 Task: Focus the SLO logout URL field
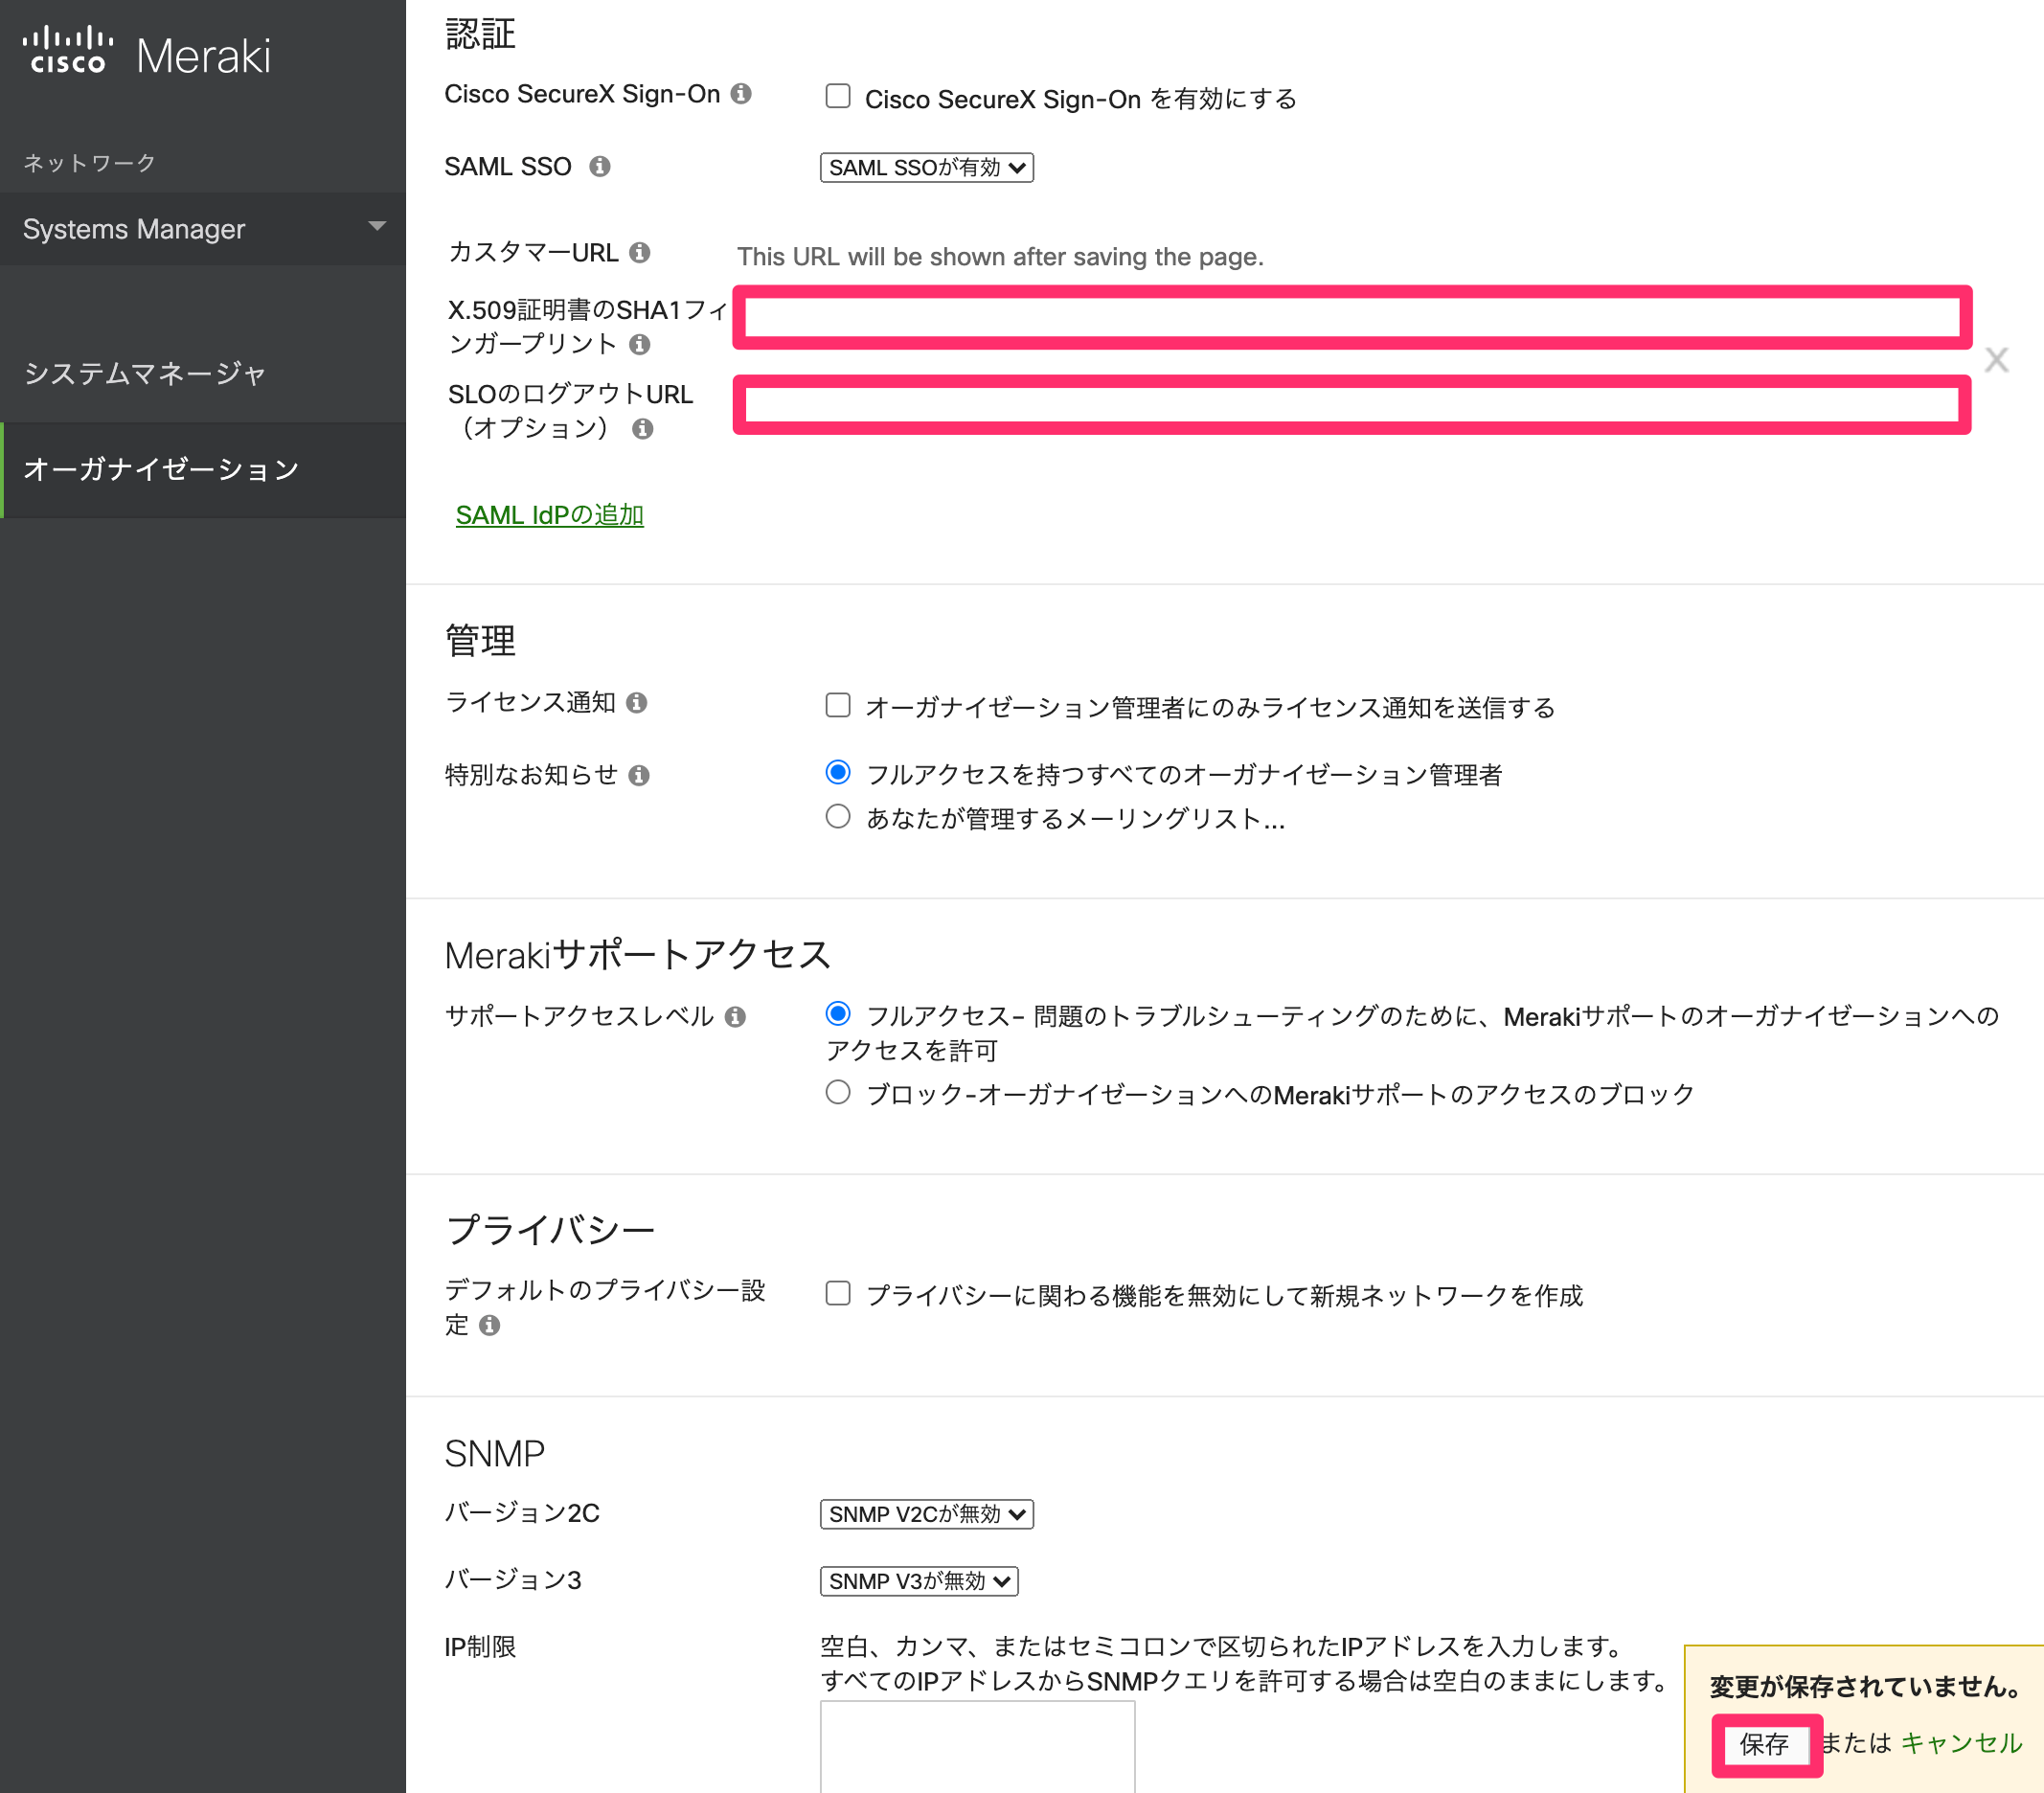click(1352, 405)
